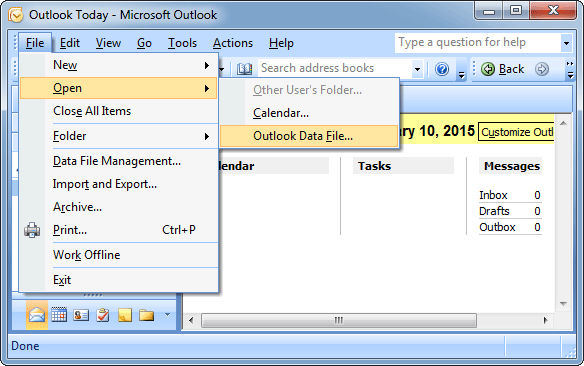Select Outlook Data File in submenu

pos(309,136)
